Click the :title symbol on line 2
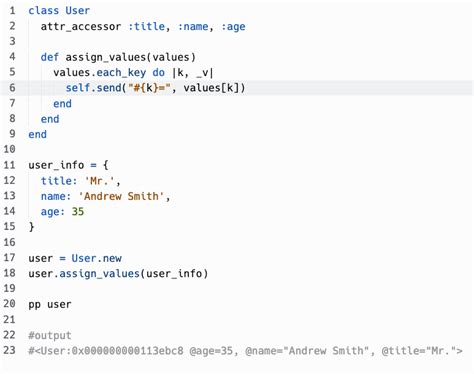Viewport: 474px width, 374px height. tap(147, 26)
